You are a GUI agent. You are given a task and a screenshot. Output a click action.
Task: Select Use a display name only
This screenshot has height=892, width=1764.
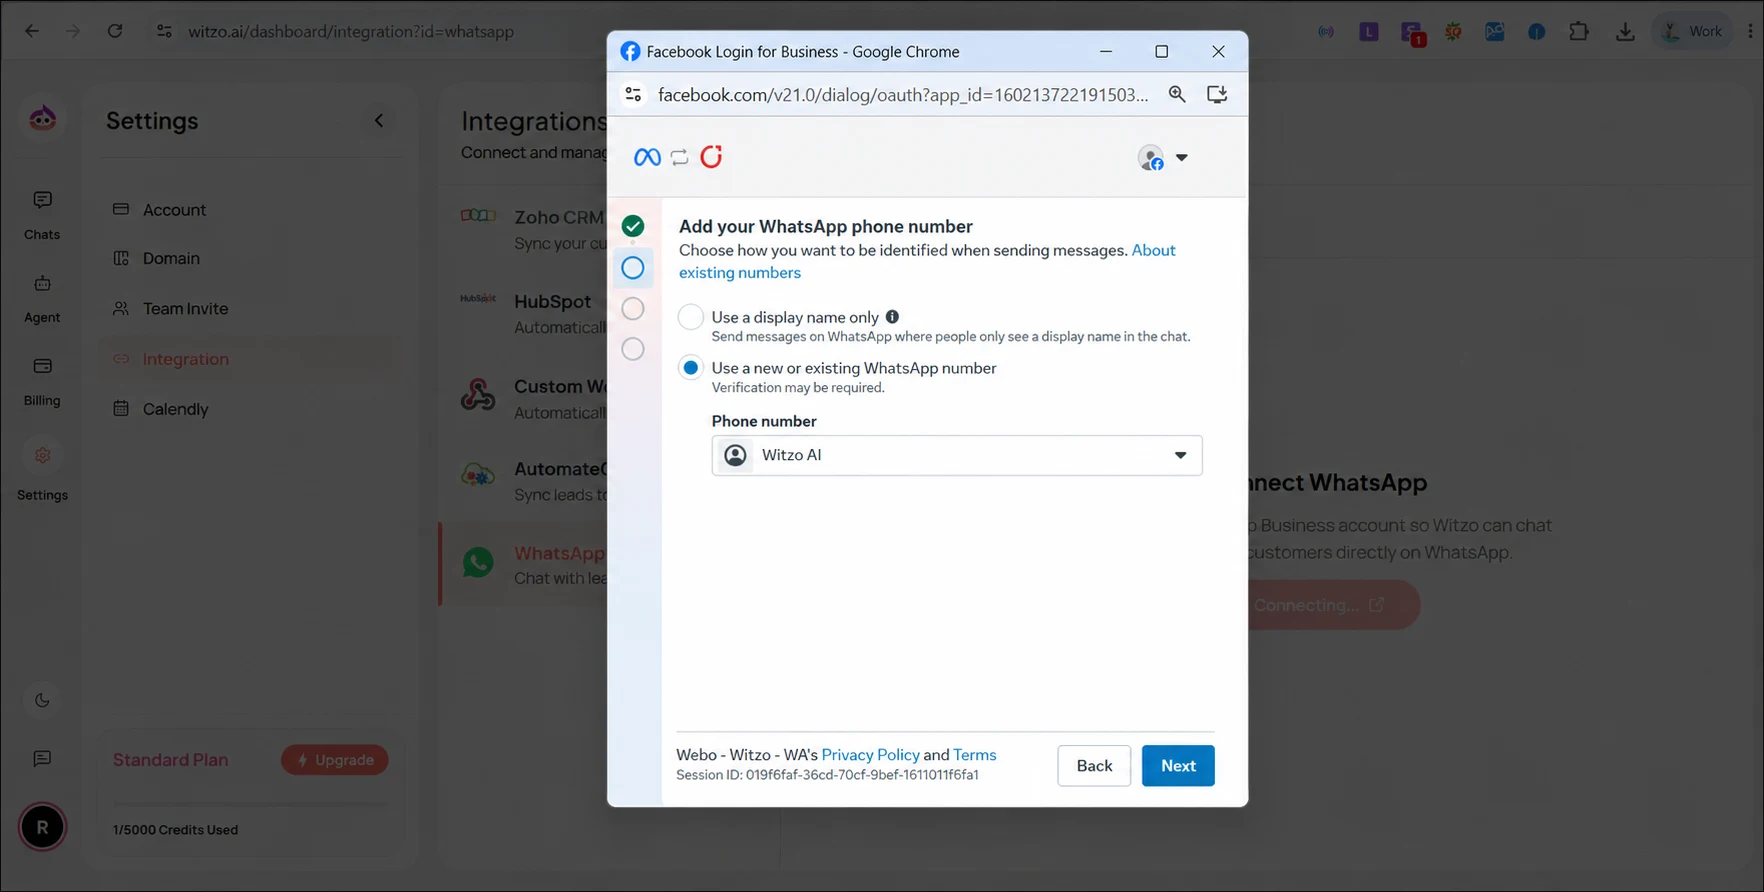[x=691, y=317]
